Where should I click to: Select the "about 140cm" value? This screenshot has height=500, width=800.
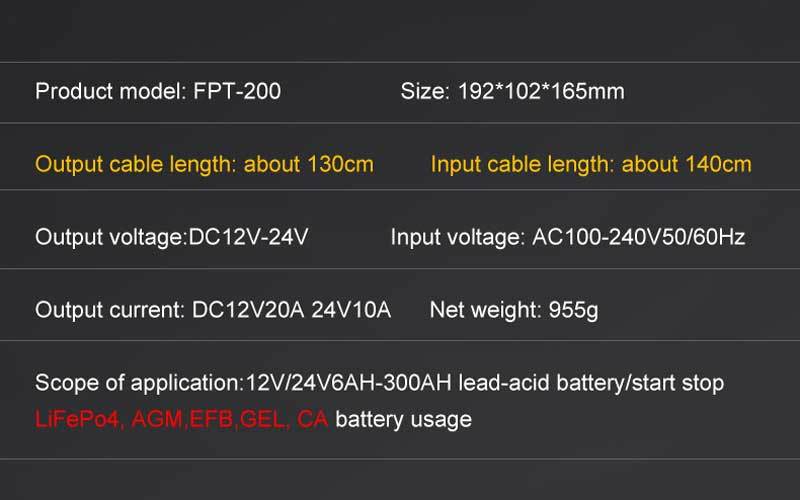686,164
